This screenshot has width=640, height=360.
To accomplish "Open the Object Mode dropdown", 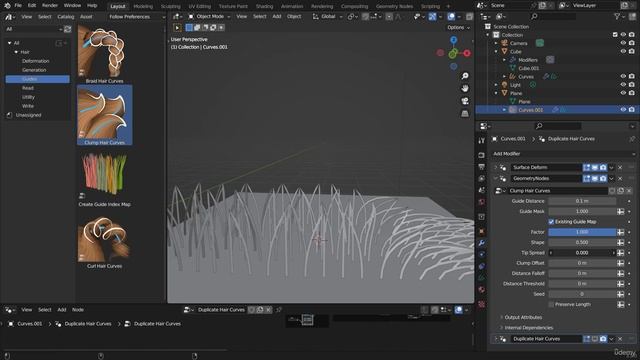I will click(x=209, y=17).
